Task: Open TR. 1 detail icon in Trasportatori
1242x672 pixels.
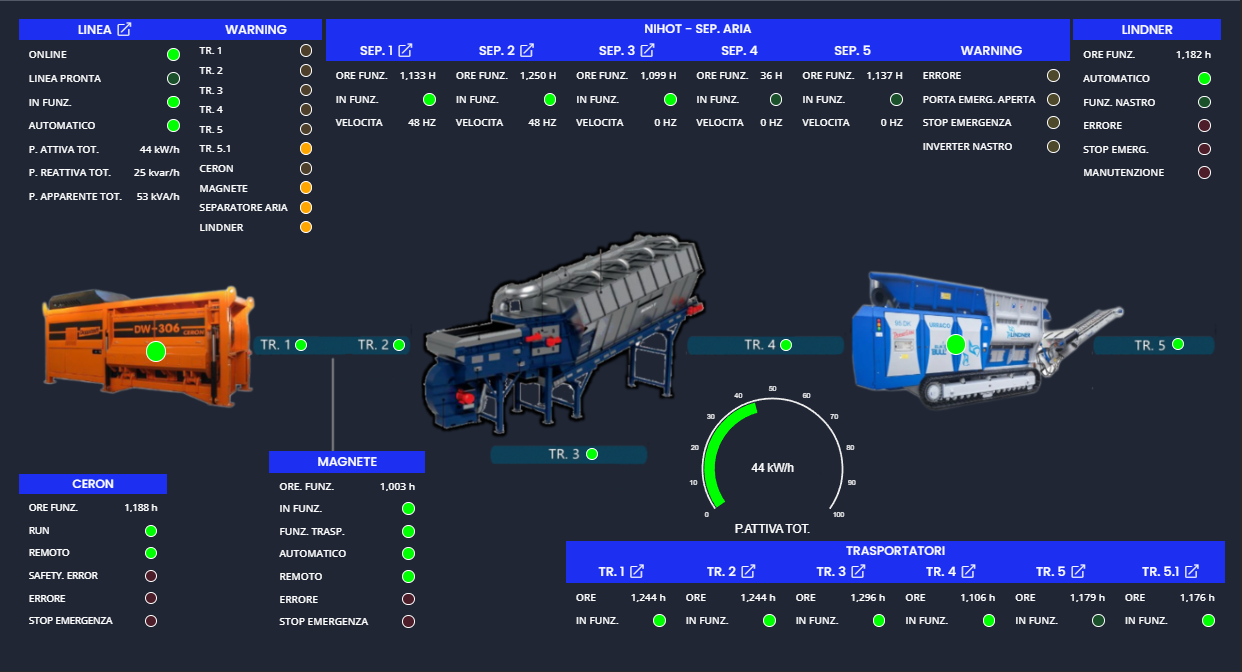Action: pos(636,572)
